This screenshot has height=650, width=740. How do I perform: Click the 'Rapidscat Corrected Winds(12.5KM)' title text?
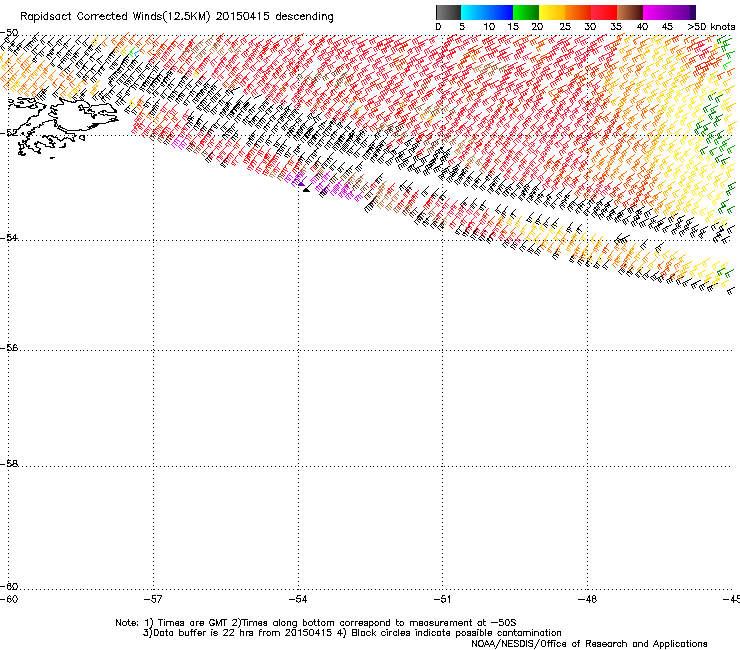(115, 17)
